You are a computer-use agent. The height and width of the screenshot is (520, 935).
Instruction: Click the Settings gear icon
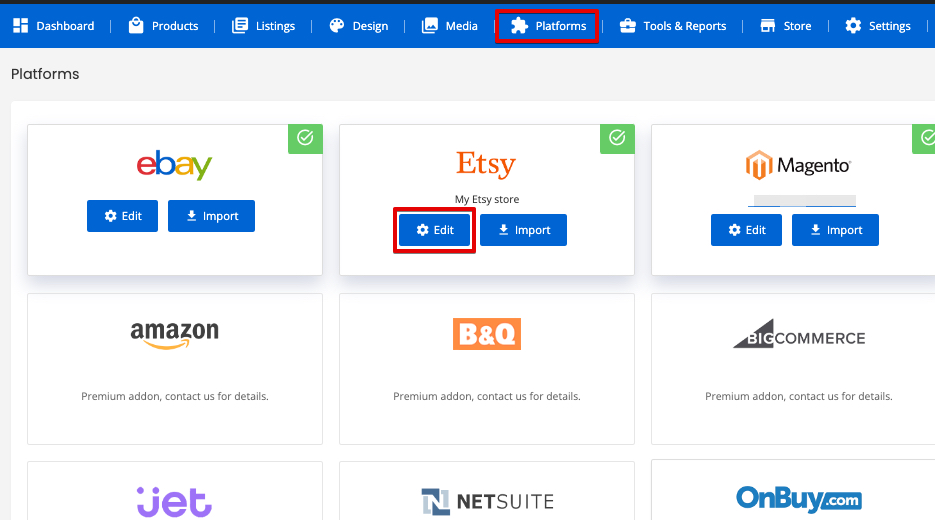pyautogui.click(x=853, y=26)
